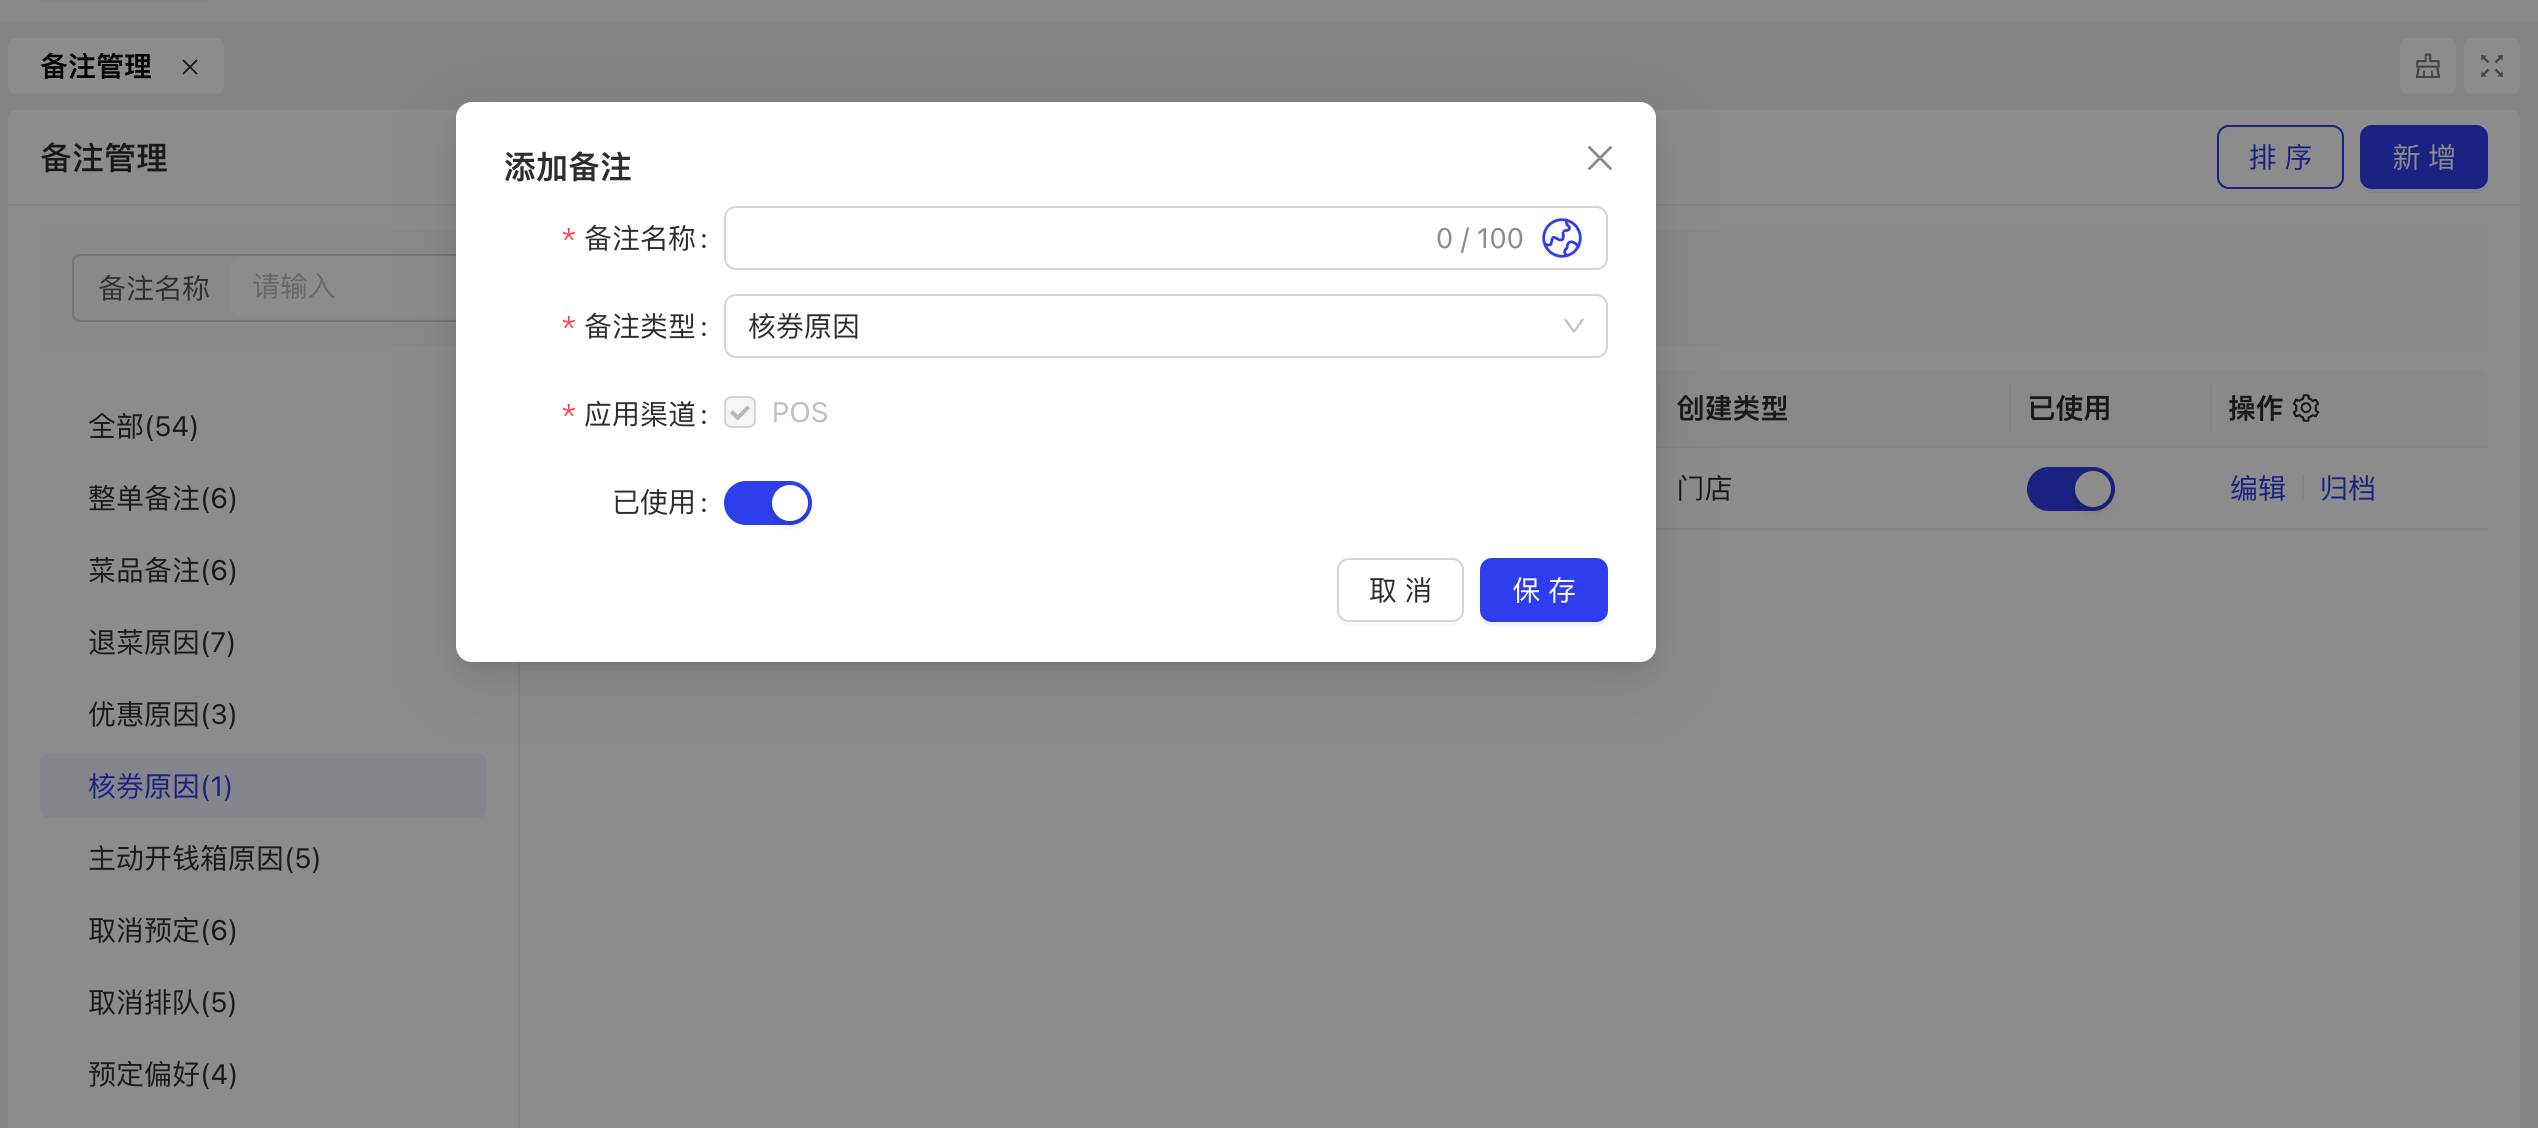Close the 添加备注 dialog with X icon

[1599, 158]
